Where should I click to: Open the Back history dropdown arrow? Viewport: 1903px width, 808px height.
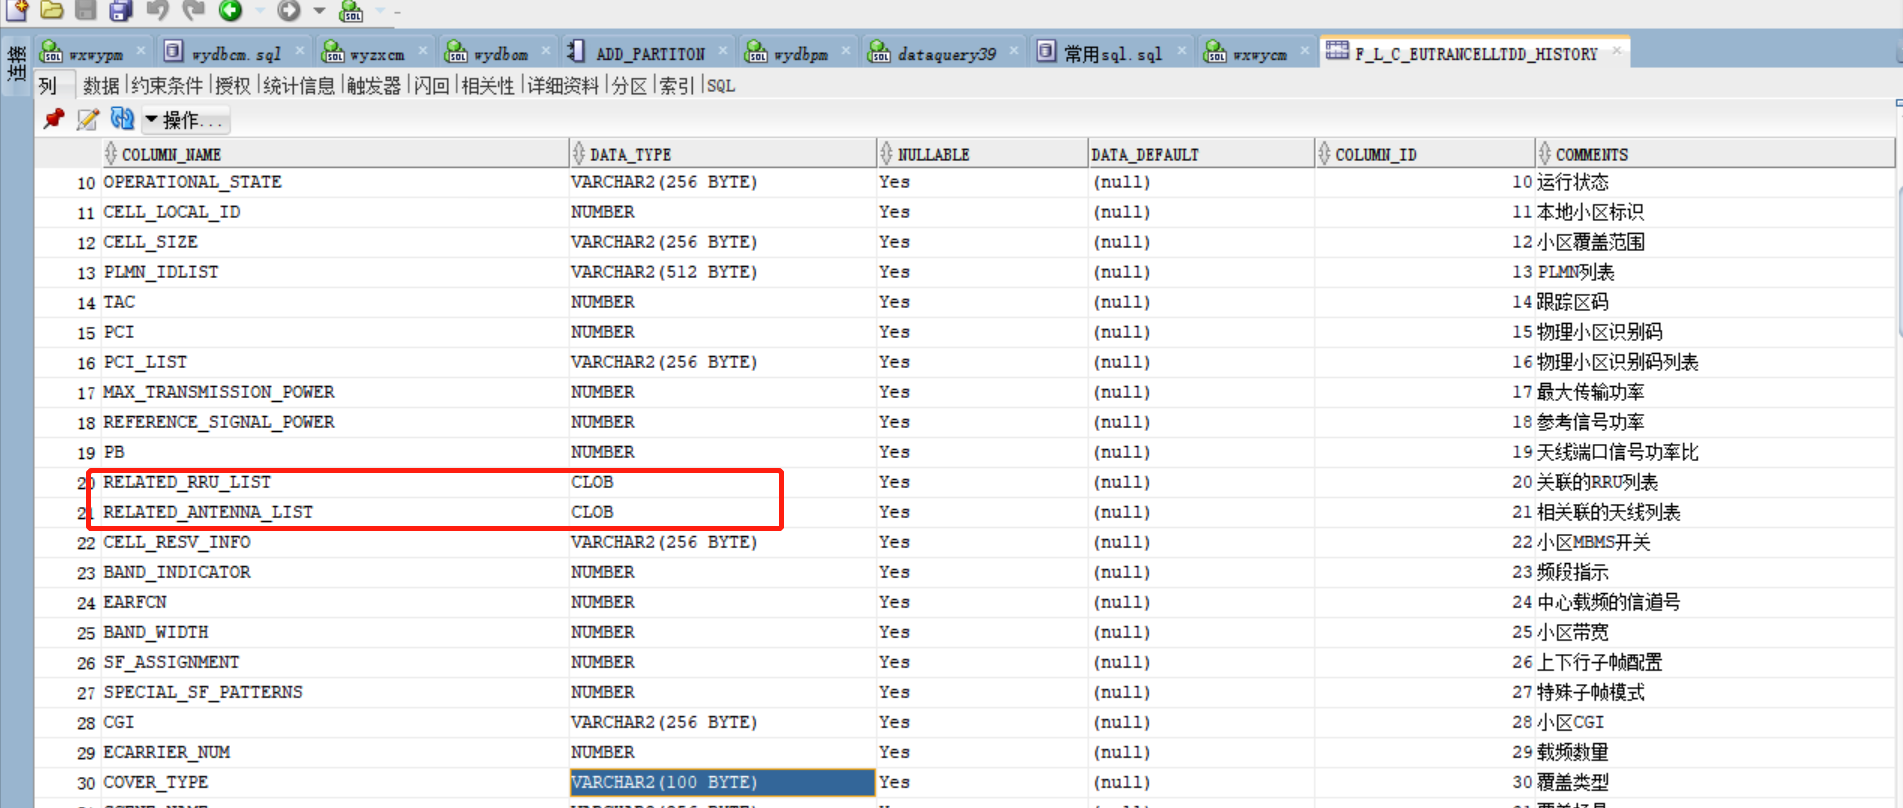(x=260, y=11)
